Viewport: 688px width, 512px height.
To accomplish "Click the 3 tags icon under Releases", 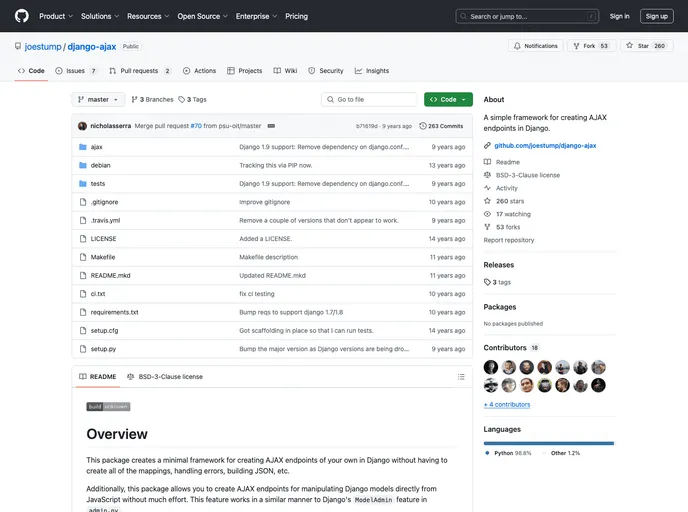I will pos(487,282).
